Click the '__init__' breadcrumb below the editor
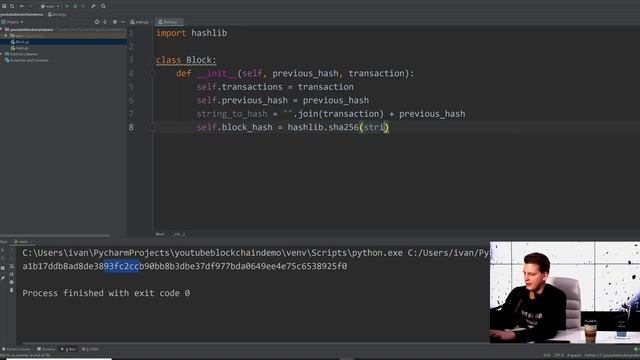The width and height of the screenshot is (640, 360). 179,234
